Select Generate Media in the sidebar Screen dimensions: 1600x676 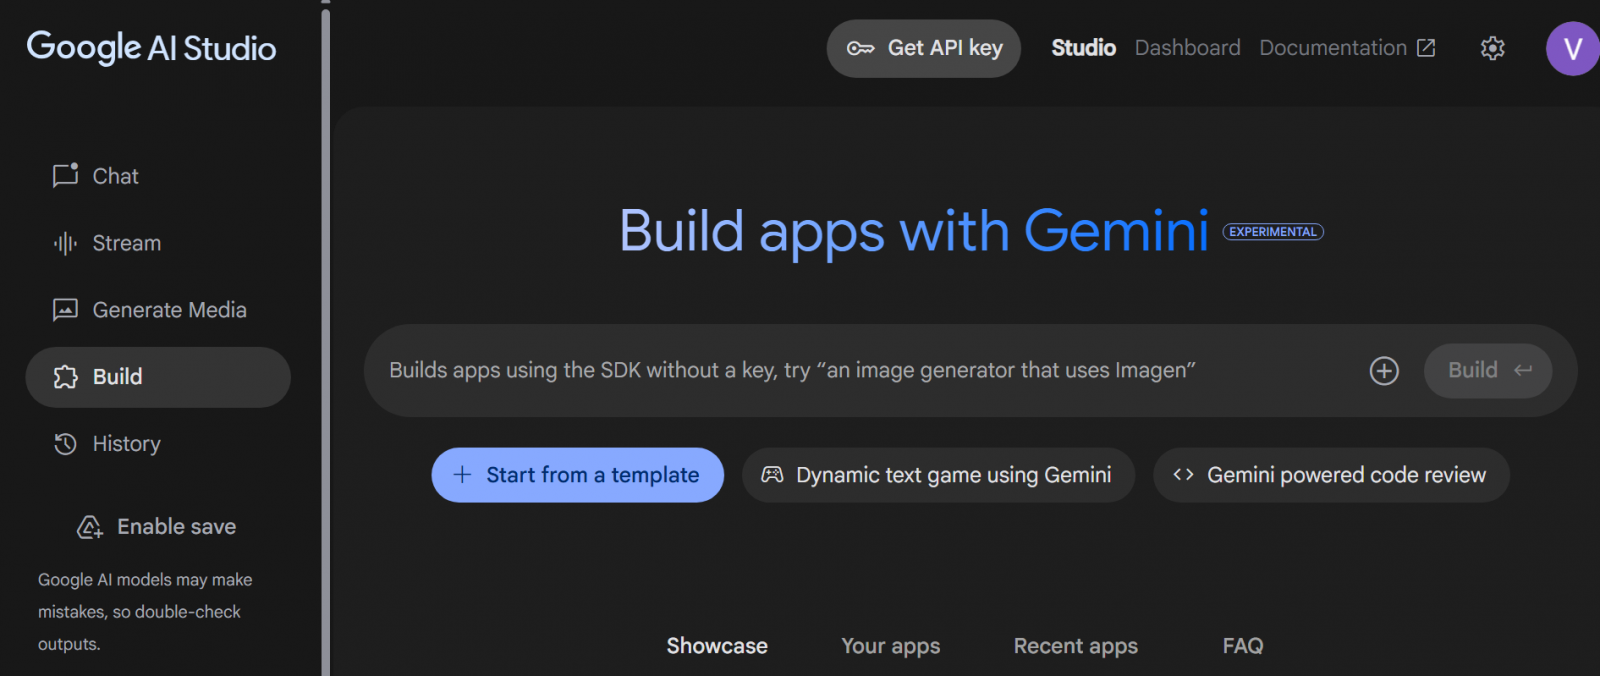tap(168, 310)
